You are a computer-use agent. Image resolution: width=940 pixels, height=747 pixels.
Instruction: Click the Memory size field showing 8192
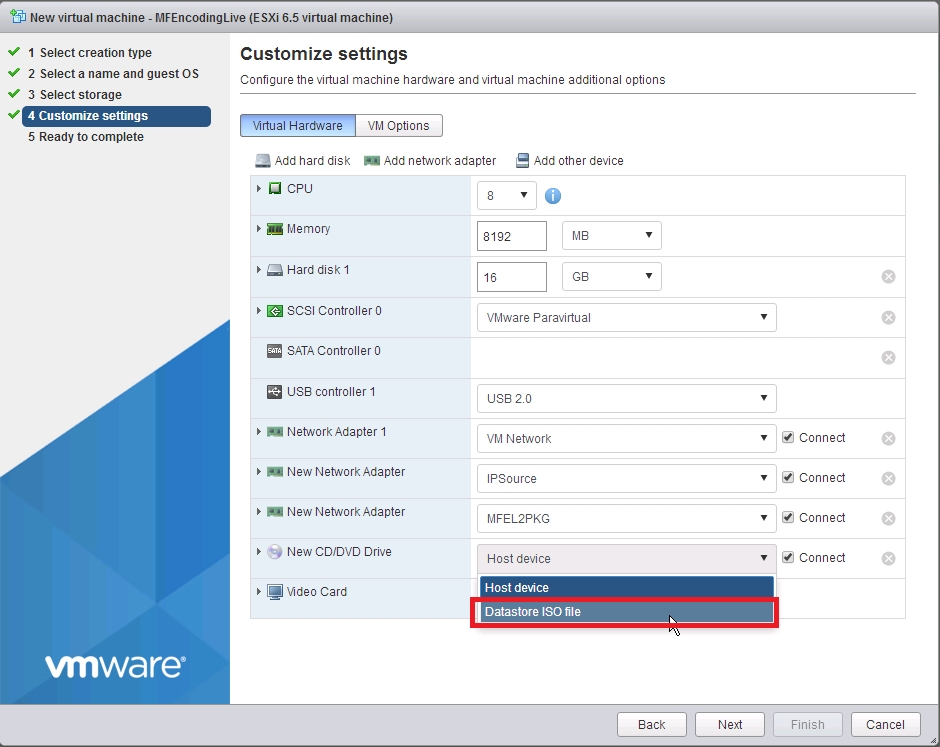coord(512,236)
